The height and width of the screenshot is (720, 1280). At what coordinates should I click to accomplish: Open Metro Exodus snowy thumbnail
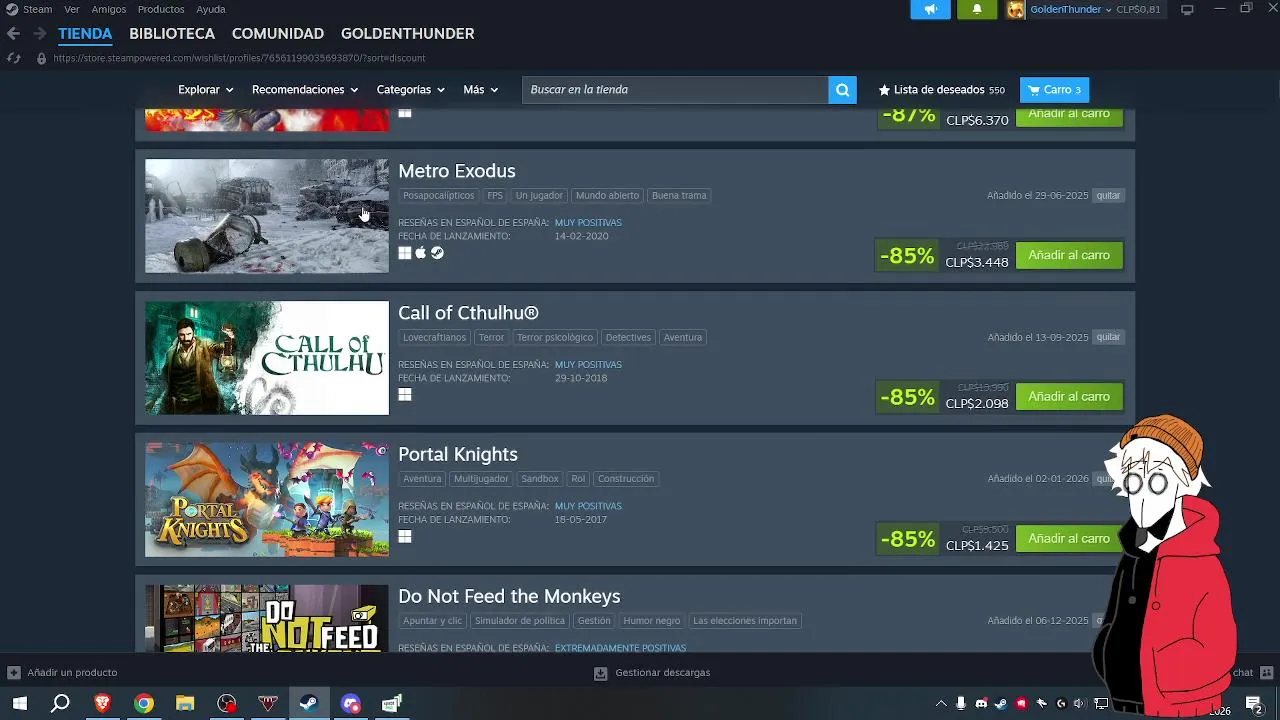tap(267, 216)
